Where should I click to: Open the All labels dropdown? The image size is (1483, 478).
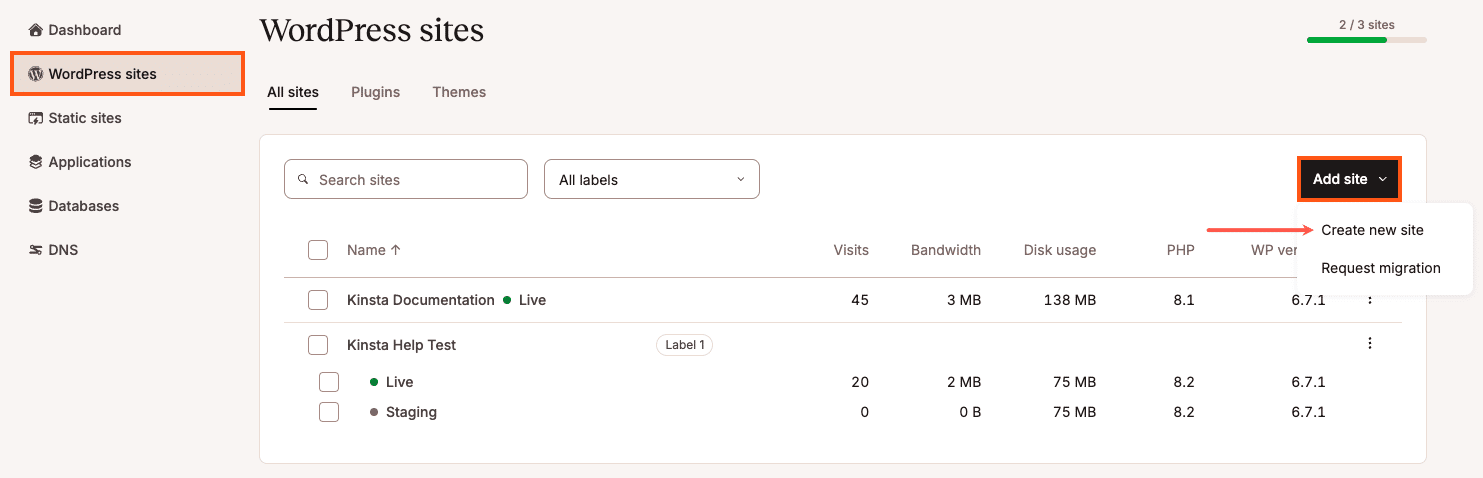(x=651, y=180)
